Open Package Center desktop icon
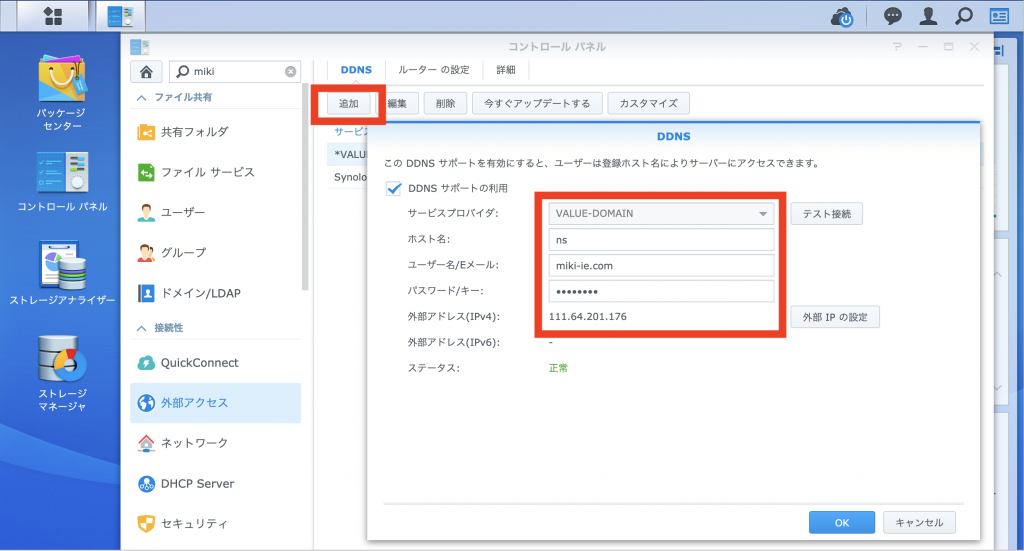The image size is (1024, 551). click(60, 81)
